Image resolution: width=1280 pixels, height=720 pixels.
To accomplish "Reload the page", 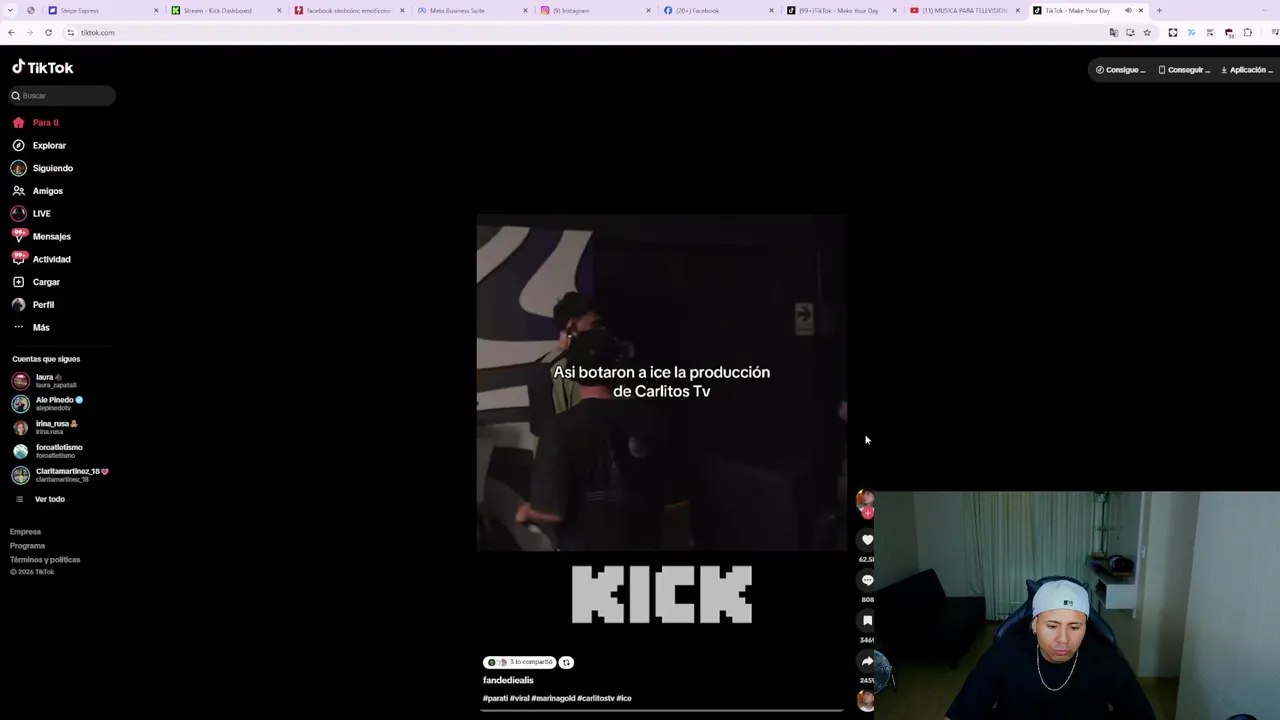I will coord(48,32).
